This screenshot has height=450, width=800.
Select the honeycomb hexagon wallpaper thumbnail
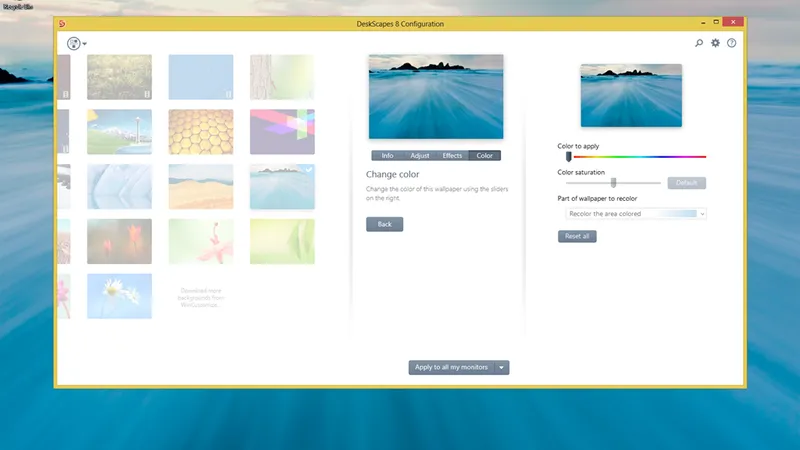(201, 132)
